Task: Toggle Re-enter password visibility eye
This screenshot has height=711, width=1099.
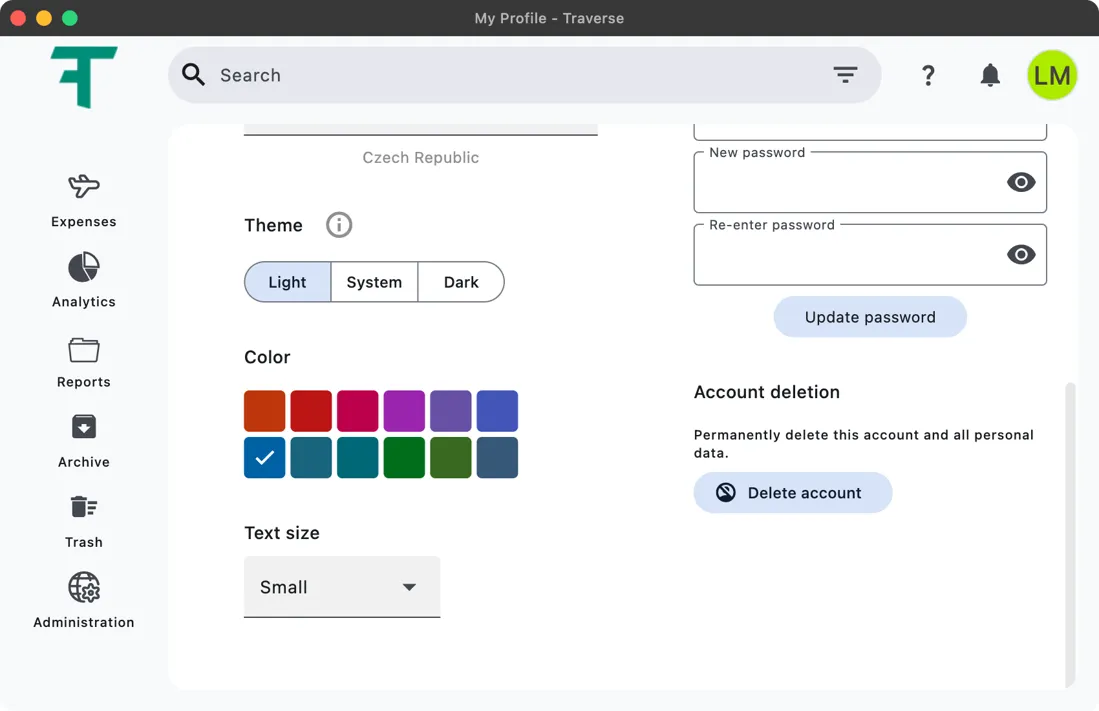Action: coord(1020,255)
